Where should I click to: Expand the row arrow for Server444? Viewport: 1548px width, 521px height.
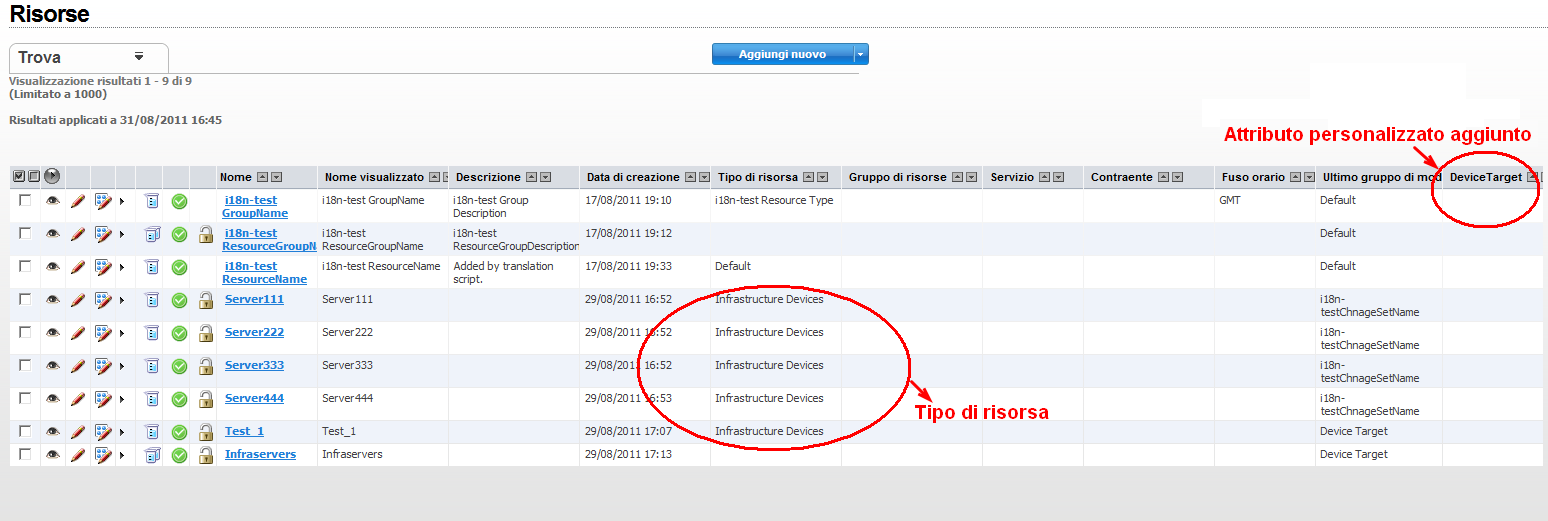pos(123,399)
